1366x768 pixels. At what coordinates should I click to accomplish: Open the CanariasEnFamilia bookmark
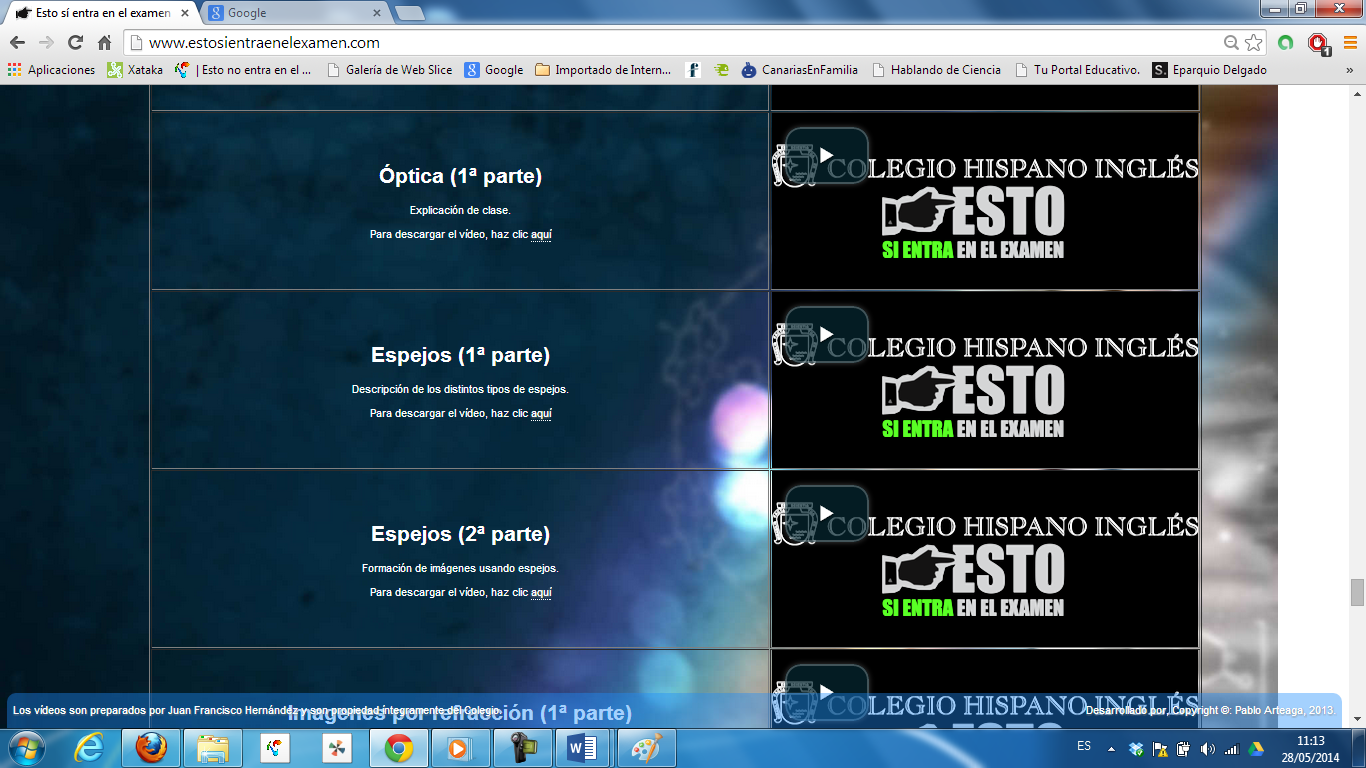point(800,70)
